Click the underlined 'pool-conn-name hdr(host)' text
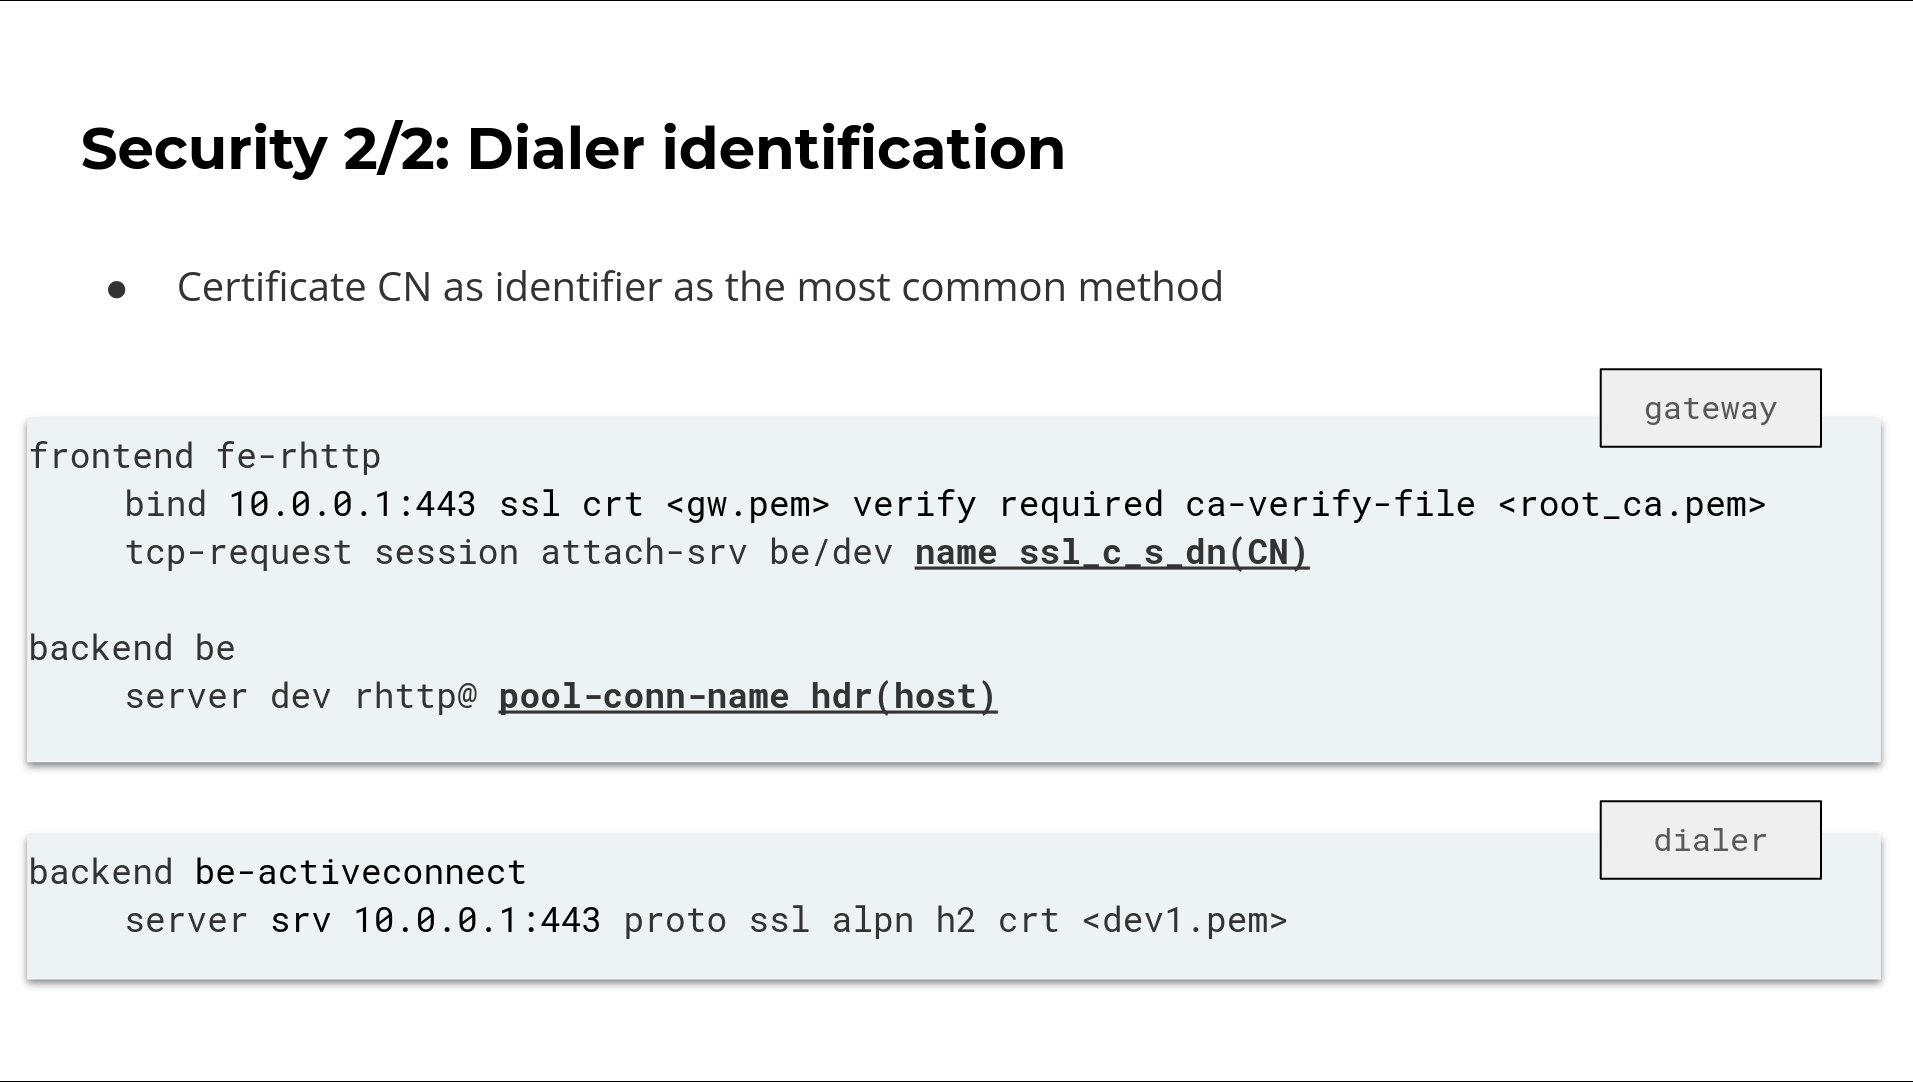Screen dimensions: 1913x1082 (748, 697)
